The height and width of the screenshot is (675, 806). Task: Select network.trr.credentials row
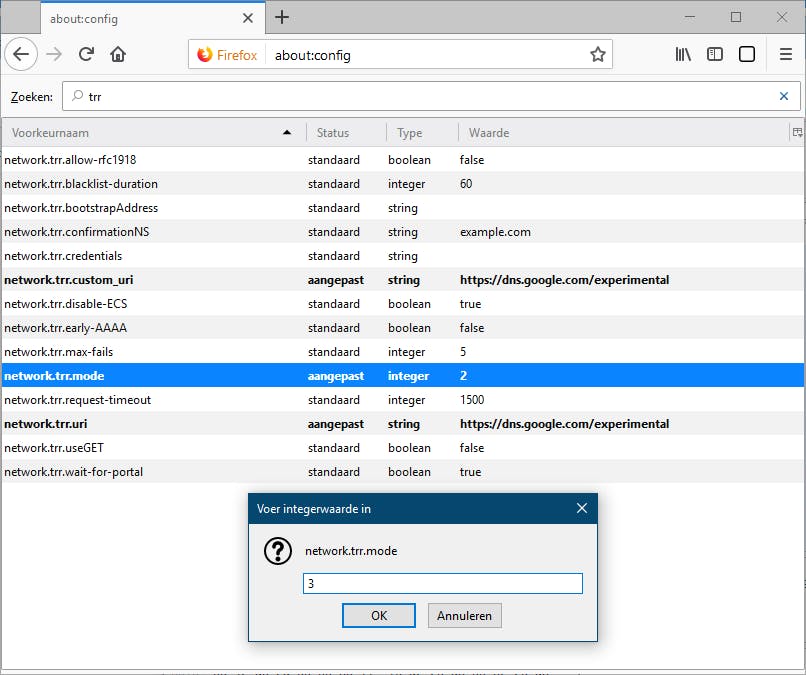tap(403, 256)
